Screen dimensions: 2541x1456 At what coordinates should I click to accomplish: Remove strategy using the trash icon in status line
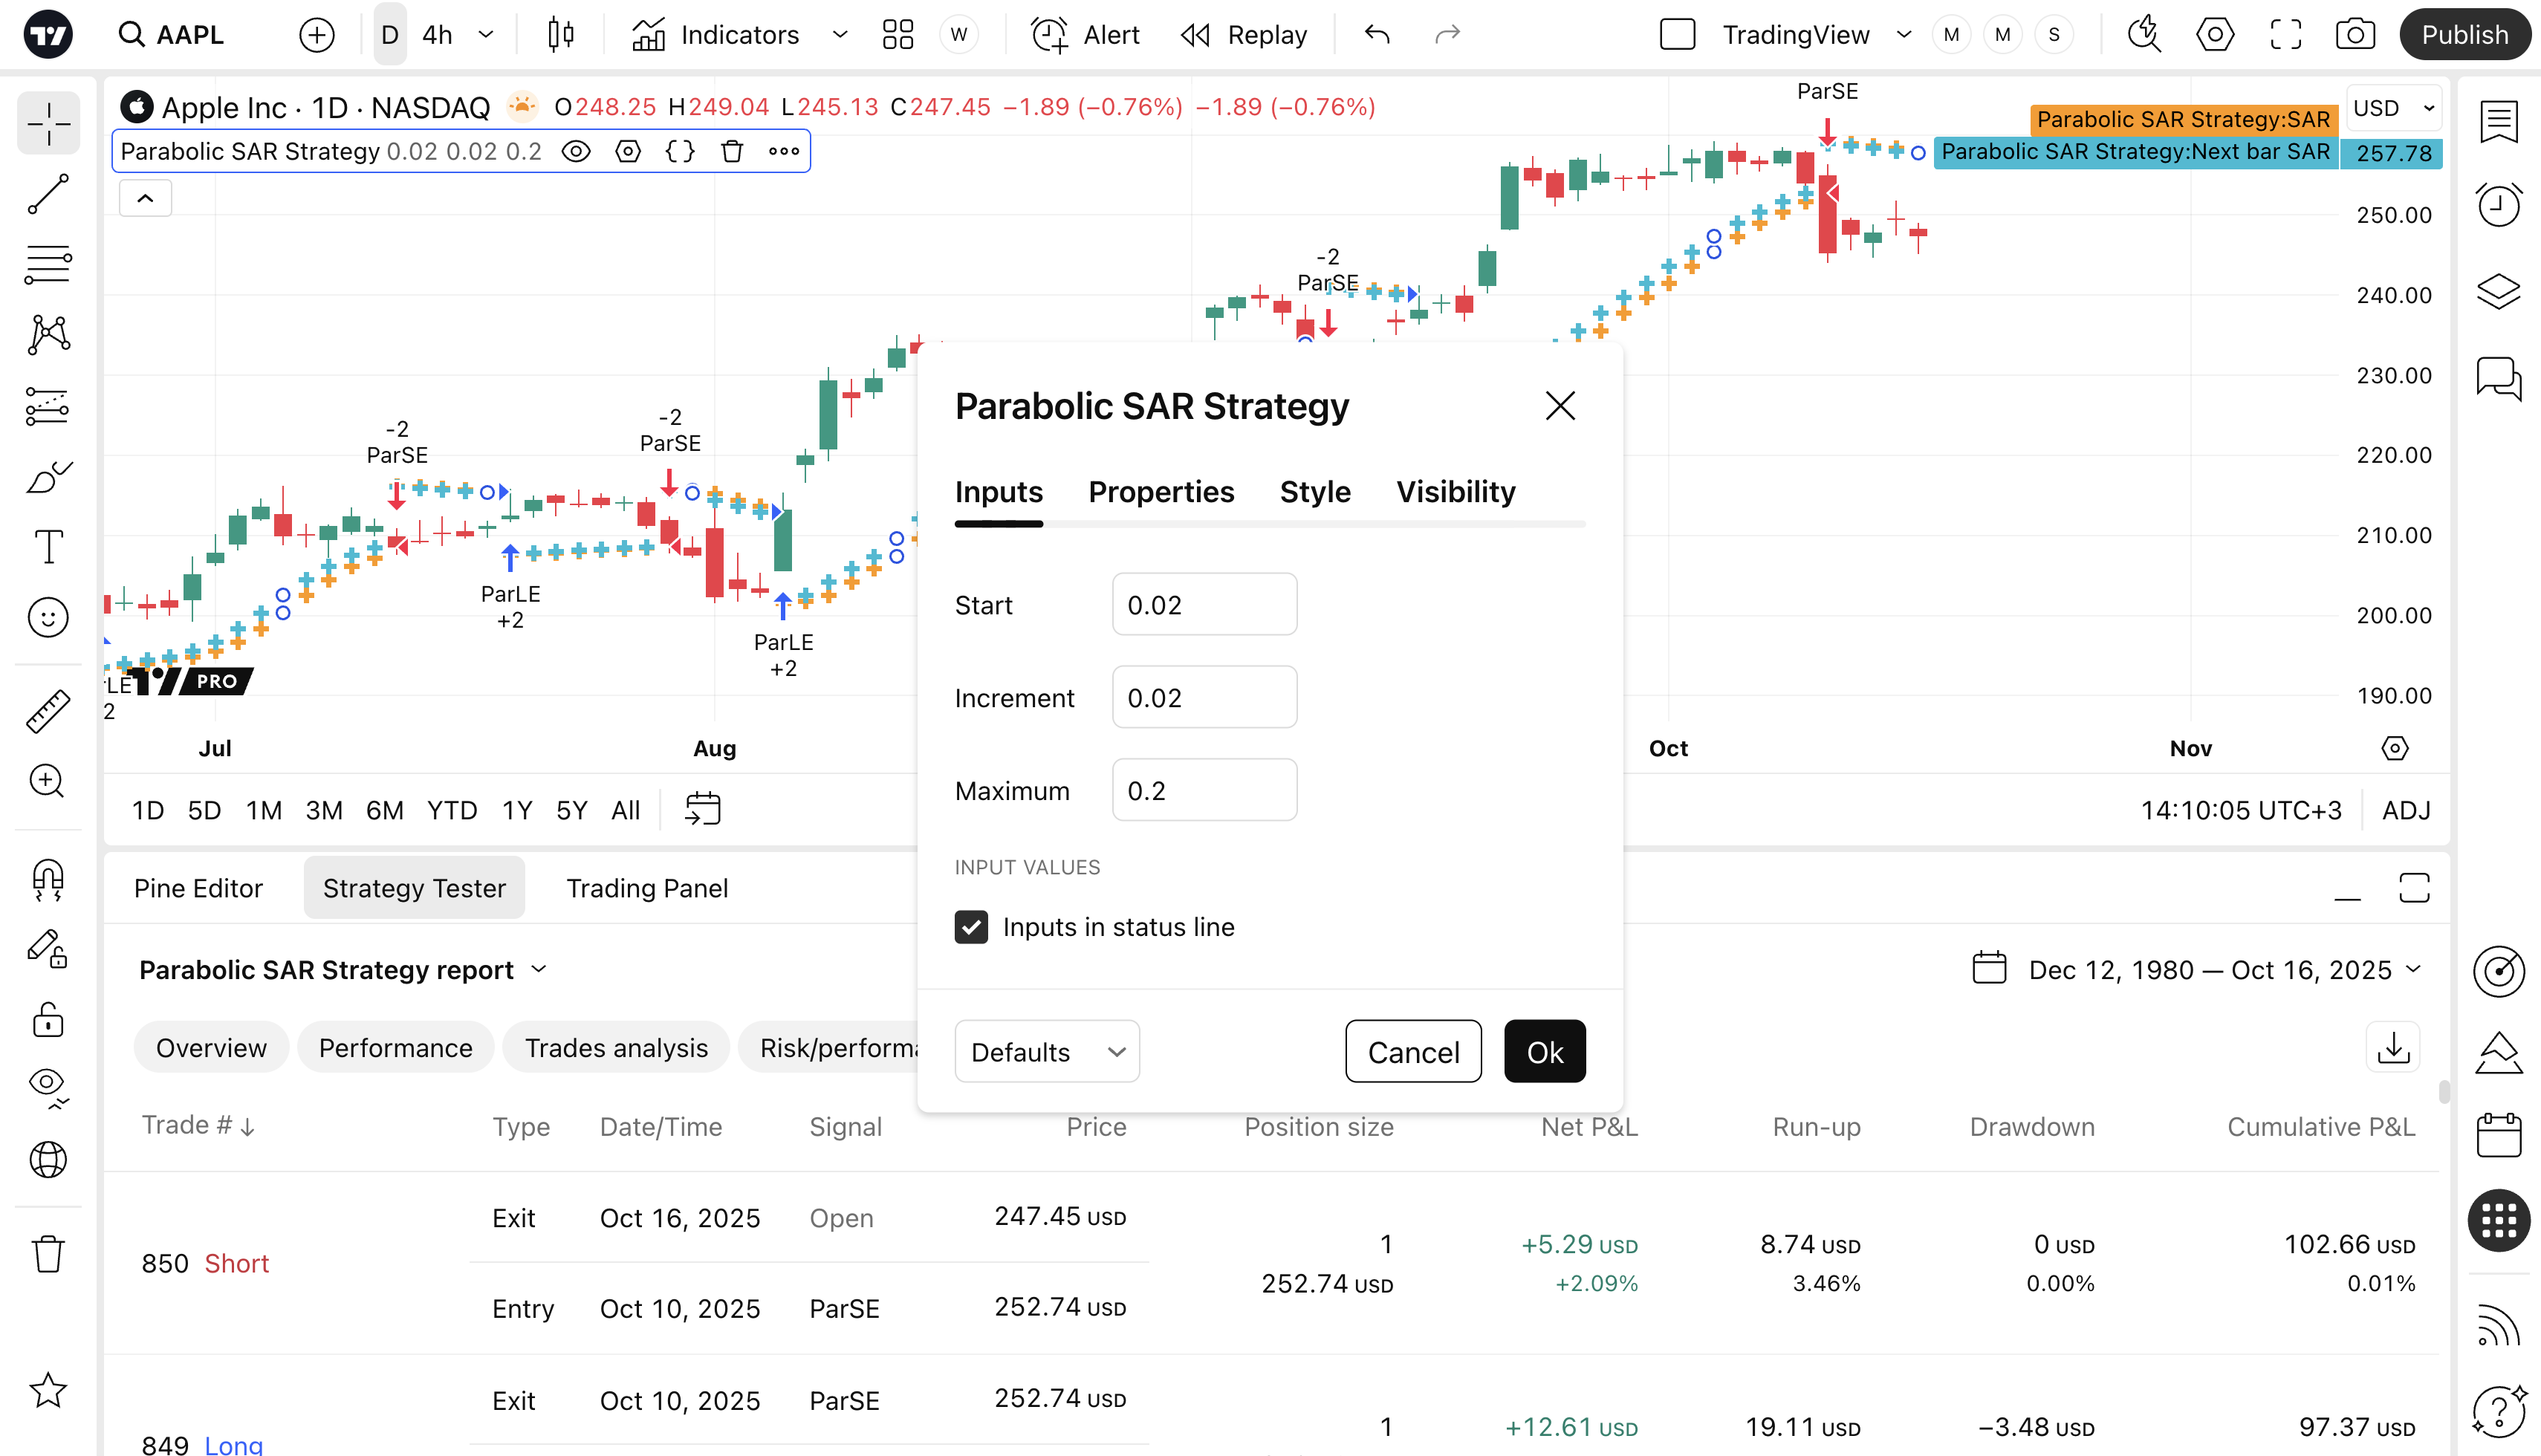pos(732,152)
